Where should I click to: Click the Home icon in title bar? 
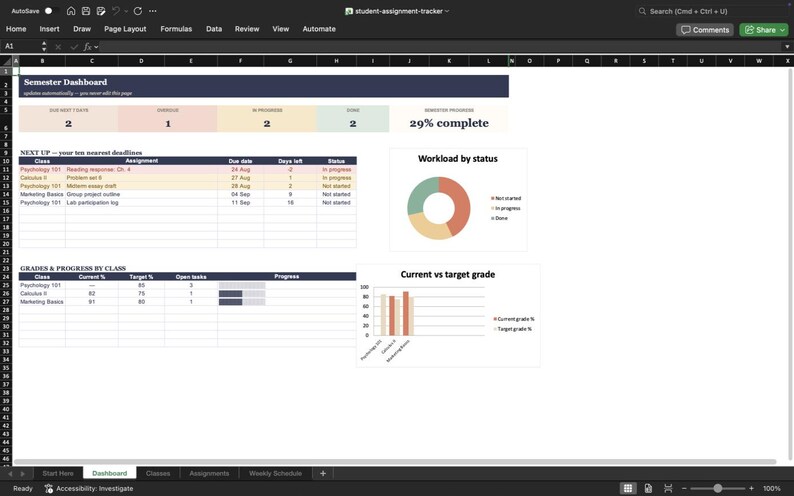point(71,11)
